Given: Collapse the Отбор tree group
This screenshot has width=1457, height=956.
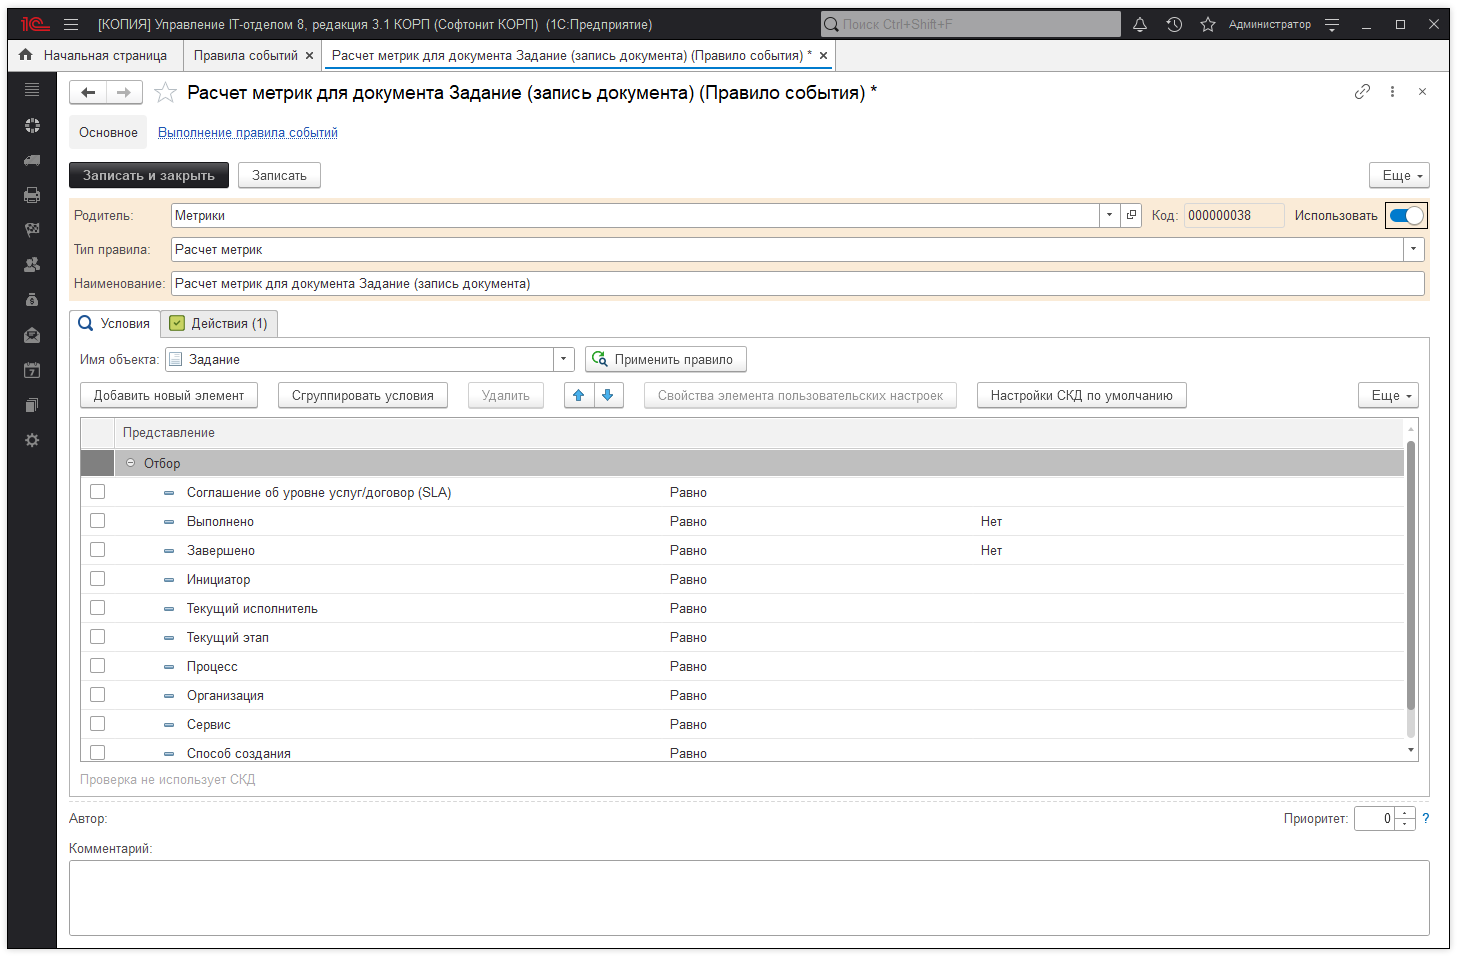Looking at the screenshot, I should coord(130,463).
